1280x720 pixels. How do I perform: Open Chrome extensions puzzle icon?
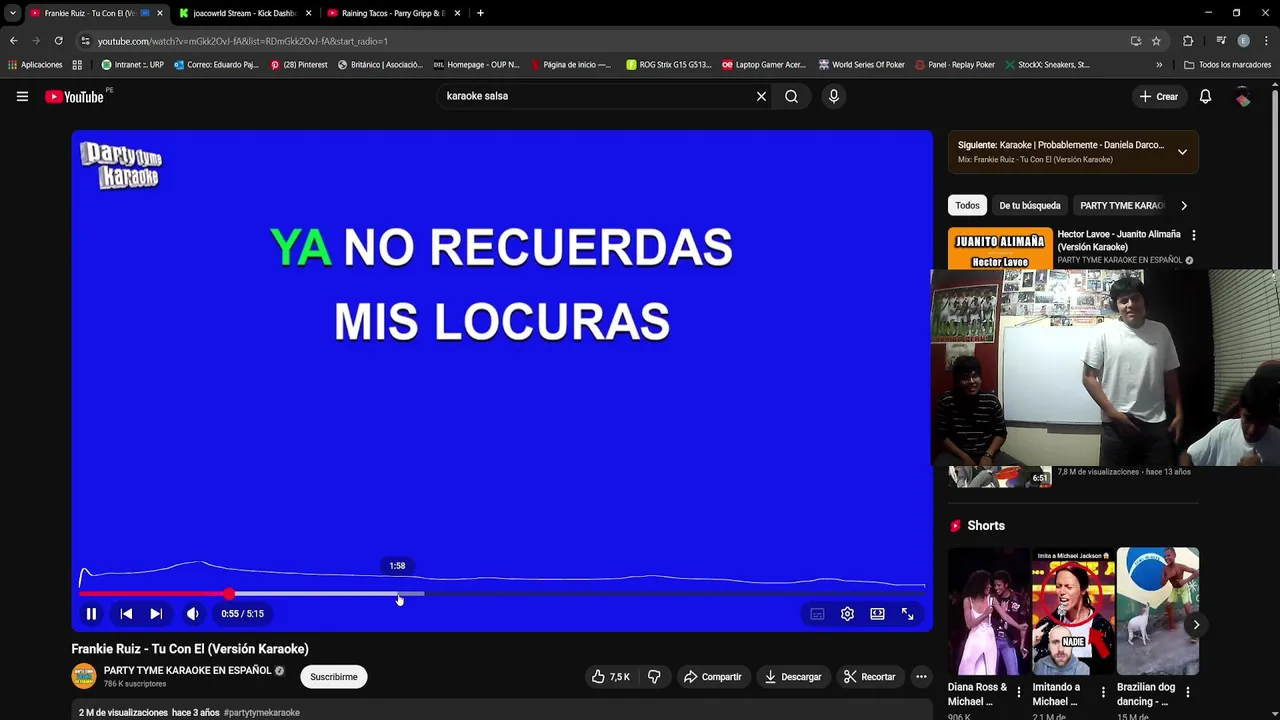tap(1188, 41)
